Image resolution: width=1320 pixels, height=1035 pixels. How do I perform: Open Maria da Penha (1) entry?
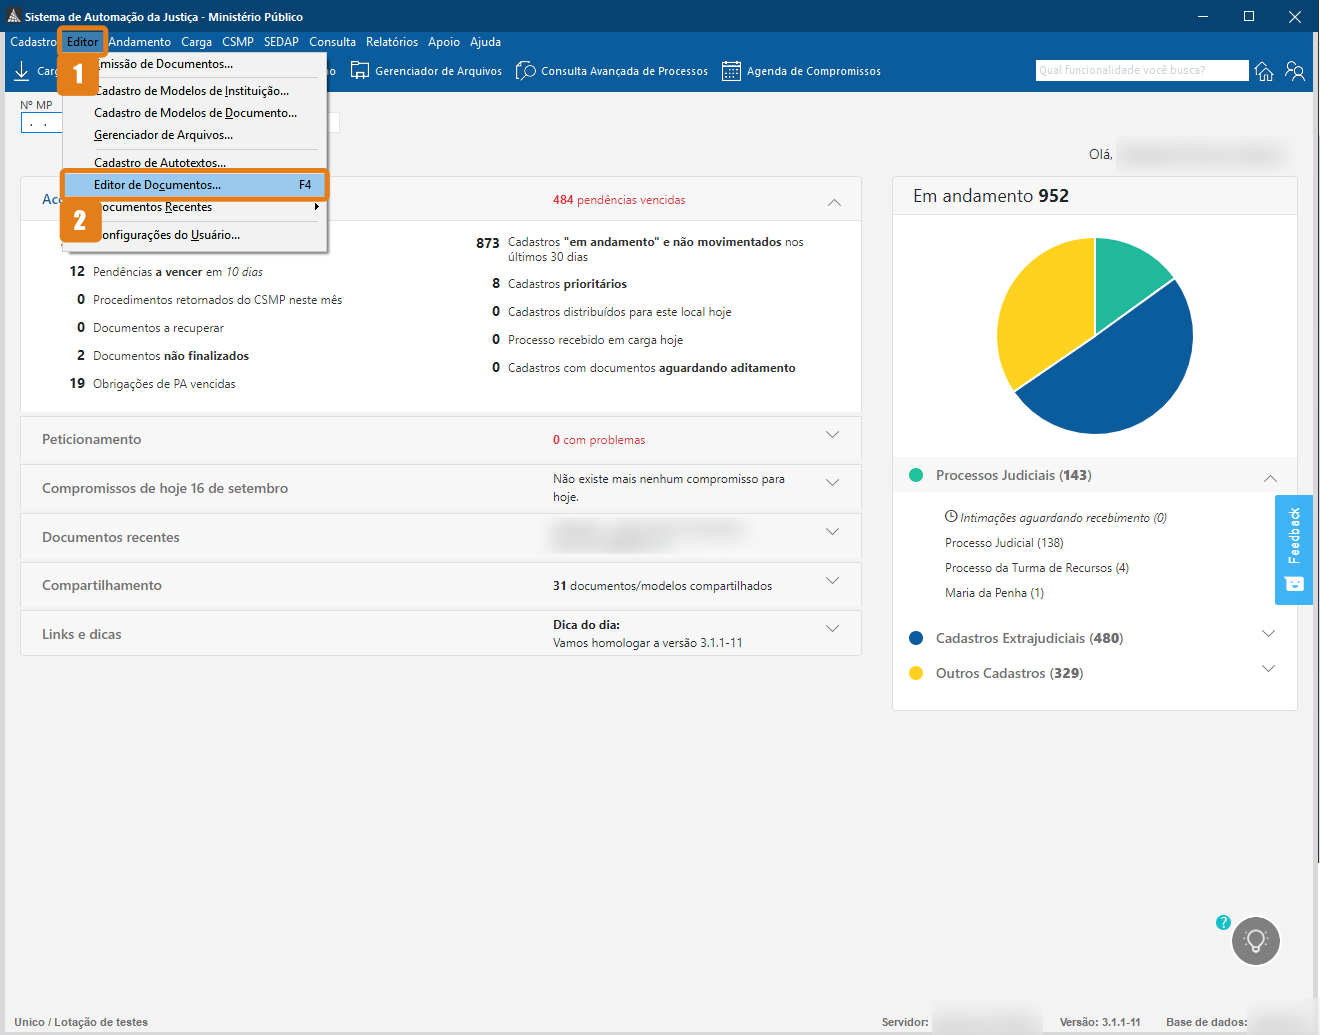click(x=994, y=593)
